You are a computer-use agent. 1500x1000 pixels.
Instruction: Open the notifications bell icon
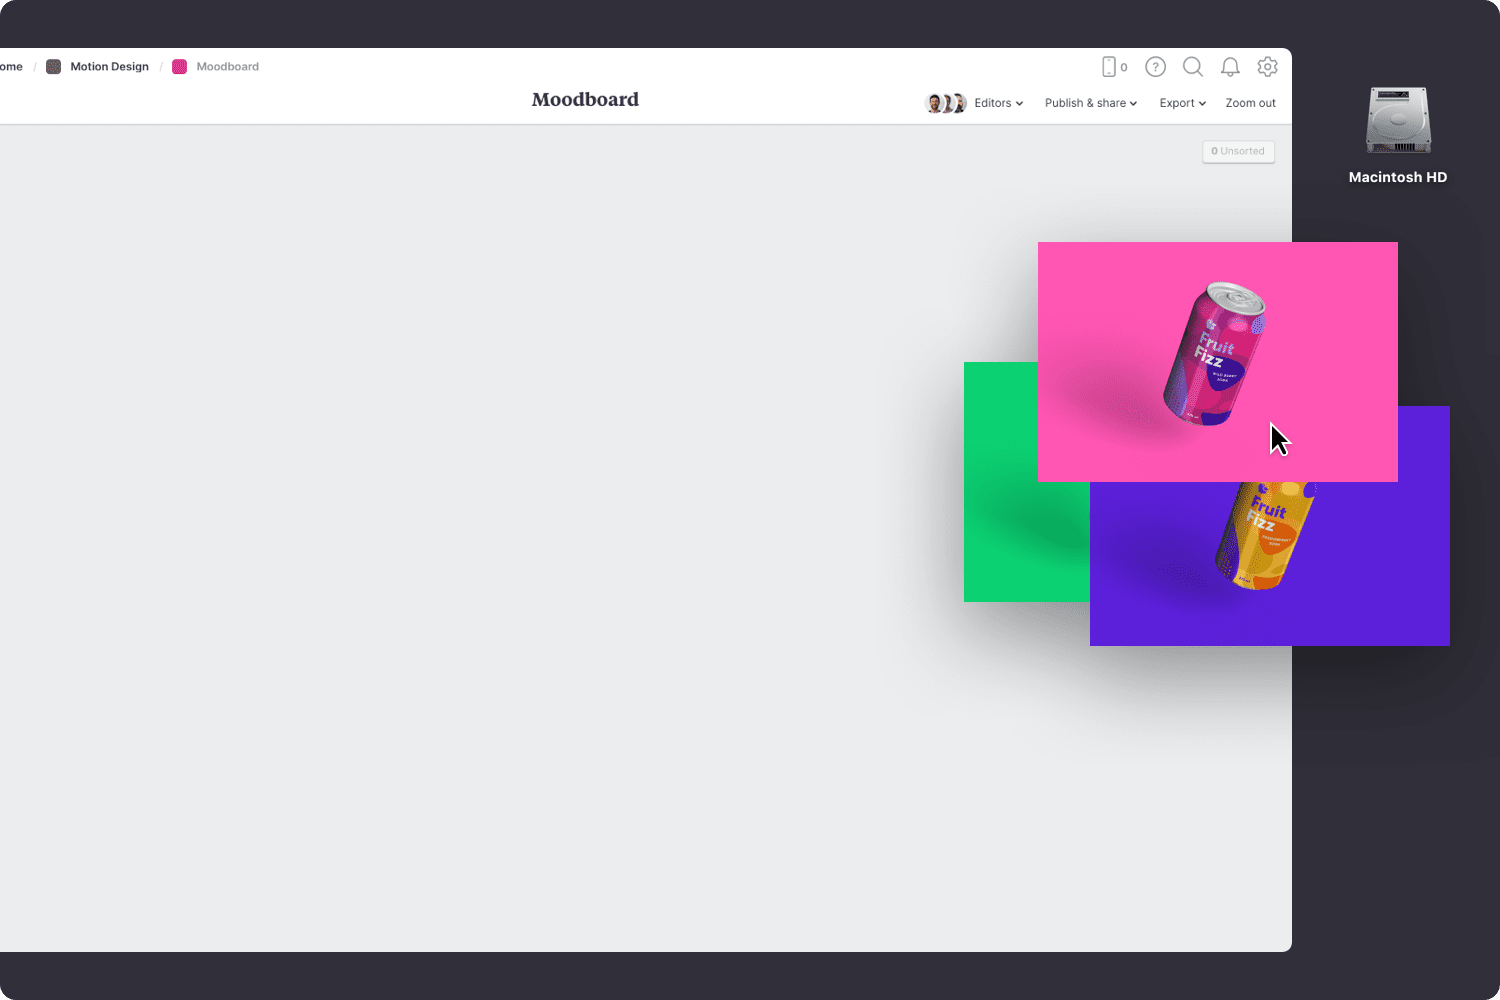[1230, 66]
